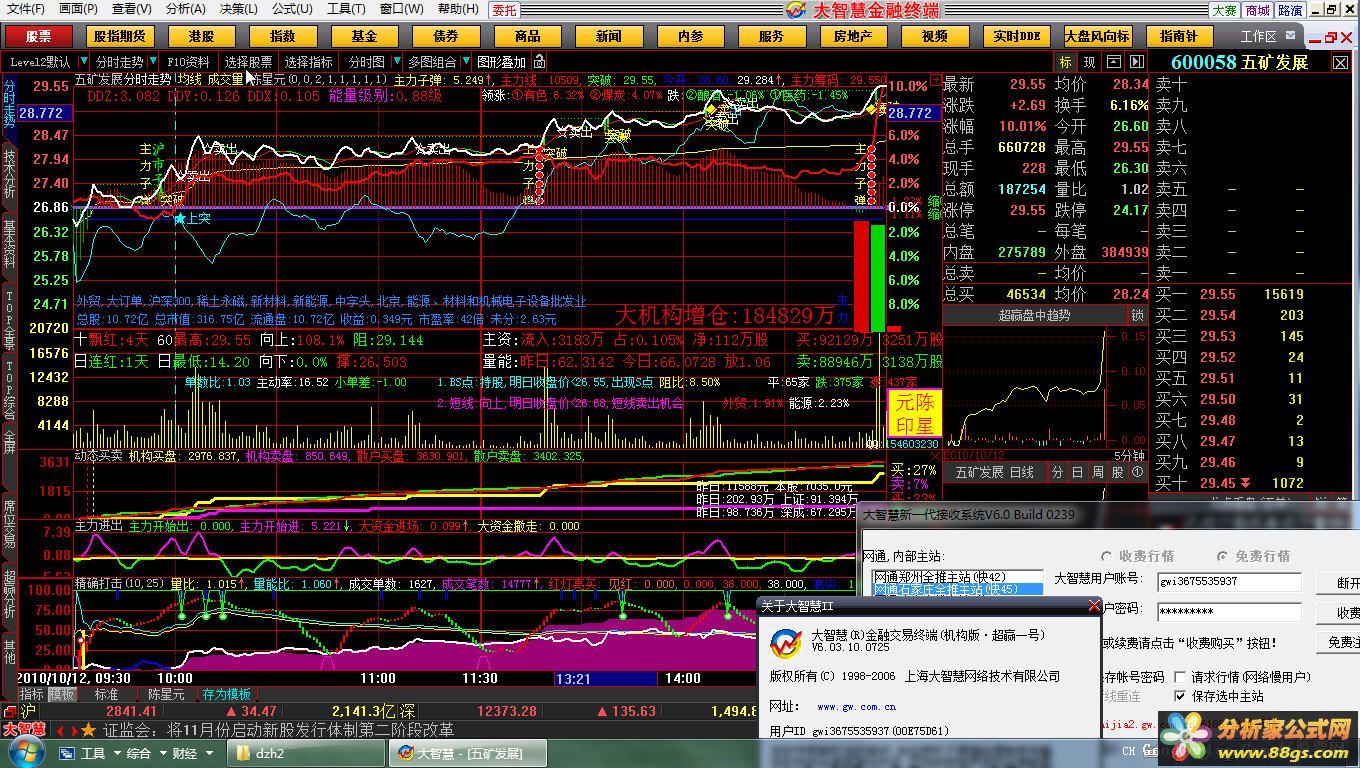Screen dimensions: 1360x768
Task: Click the 委托 trade button
Action: [x=505, y=10]
